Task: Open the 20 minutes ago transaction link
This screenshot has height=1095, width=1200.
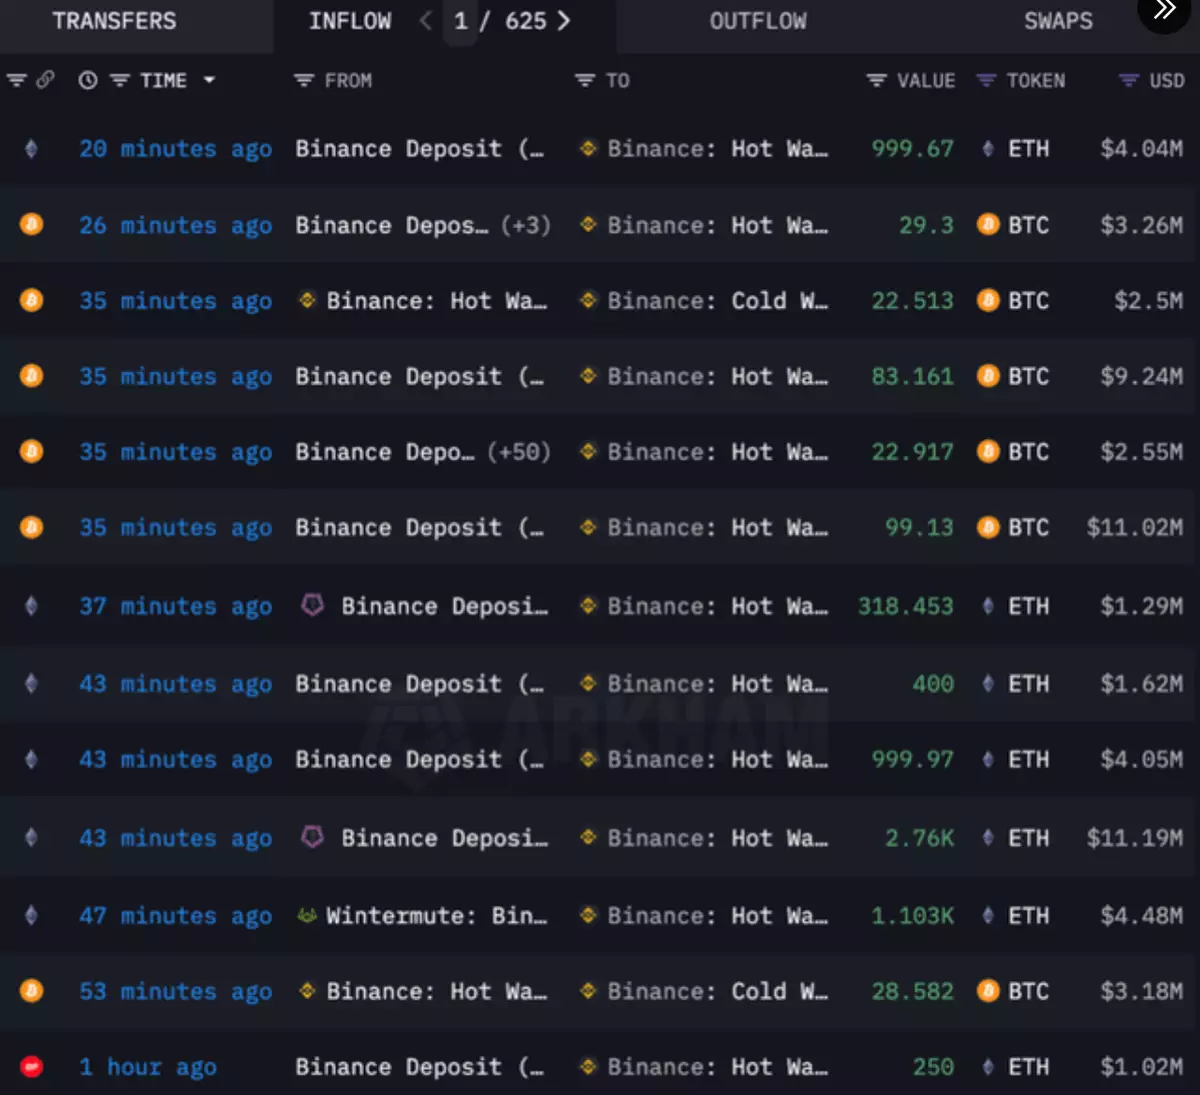Action: click(x=175, y=149)
